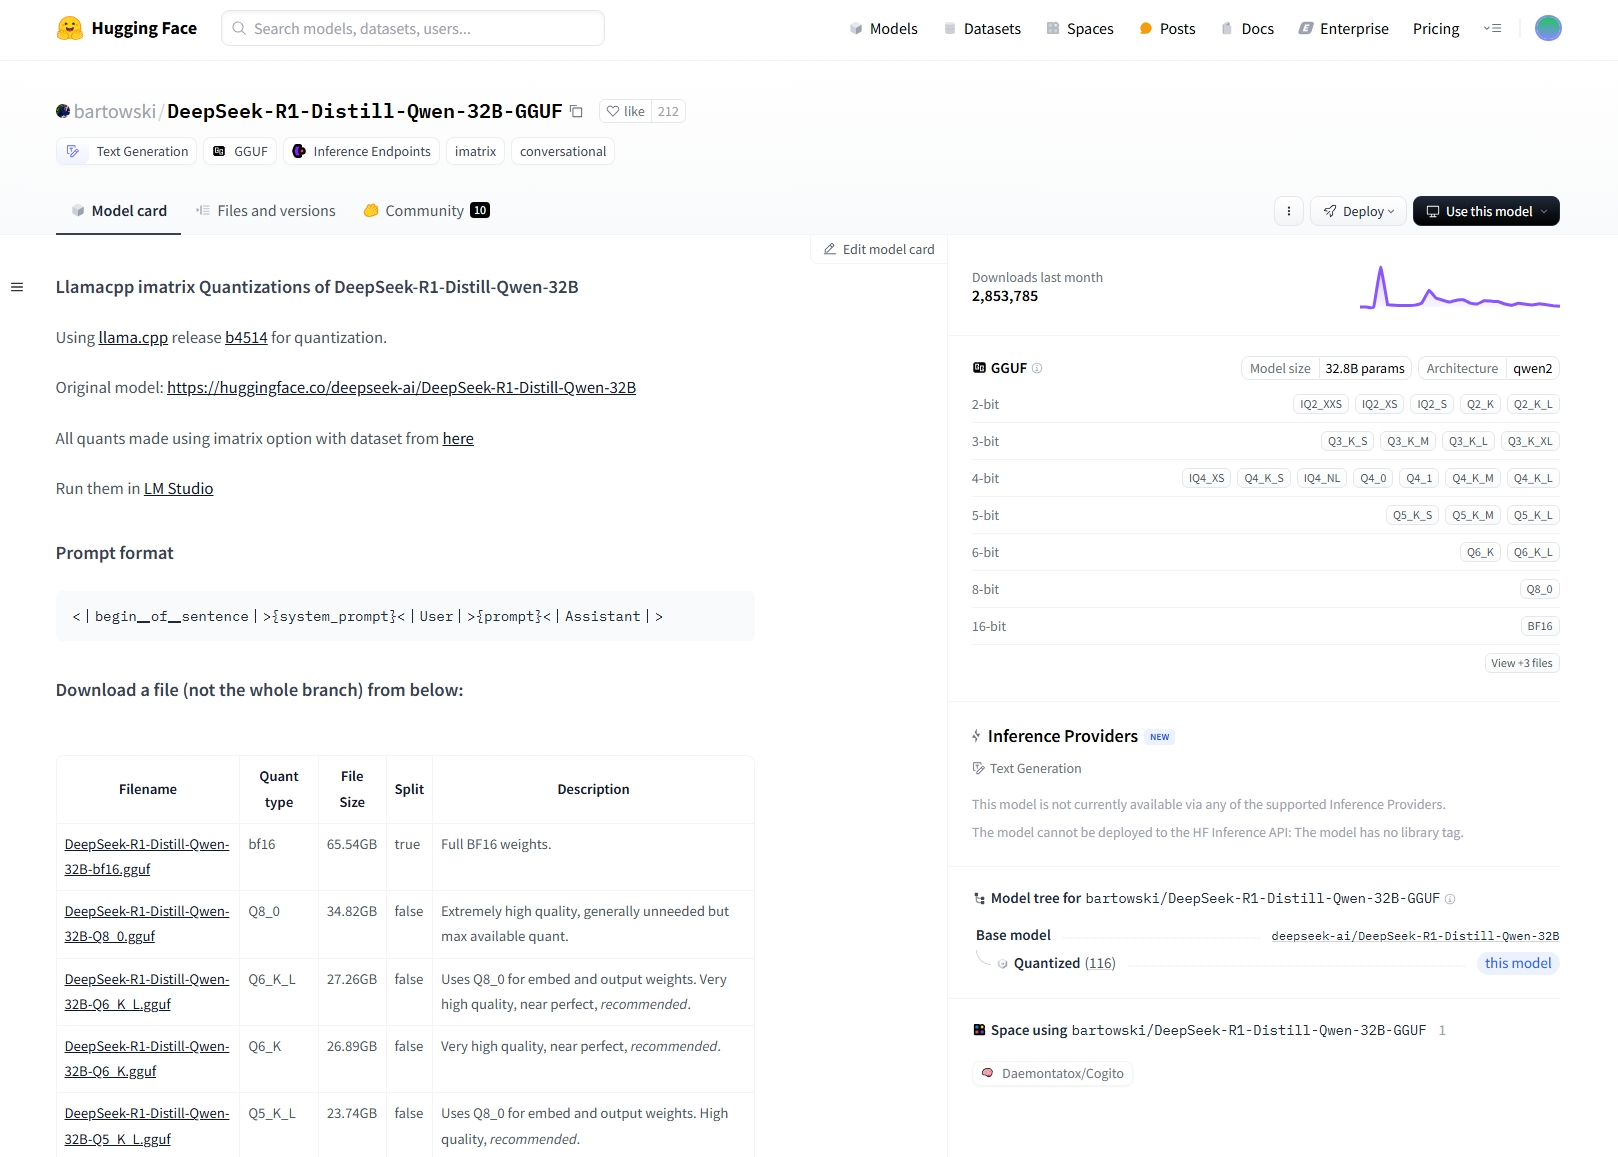Click the imatrix tag
The image size is (1618, 1157).
point(475,151)
